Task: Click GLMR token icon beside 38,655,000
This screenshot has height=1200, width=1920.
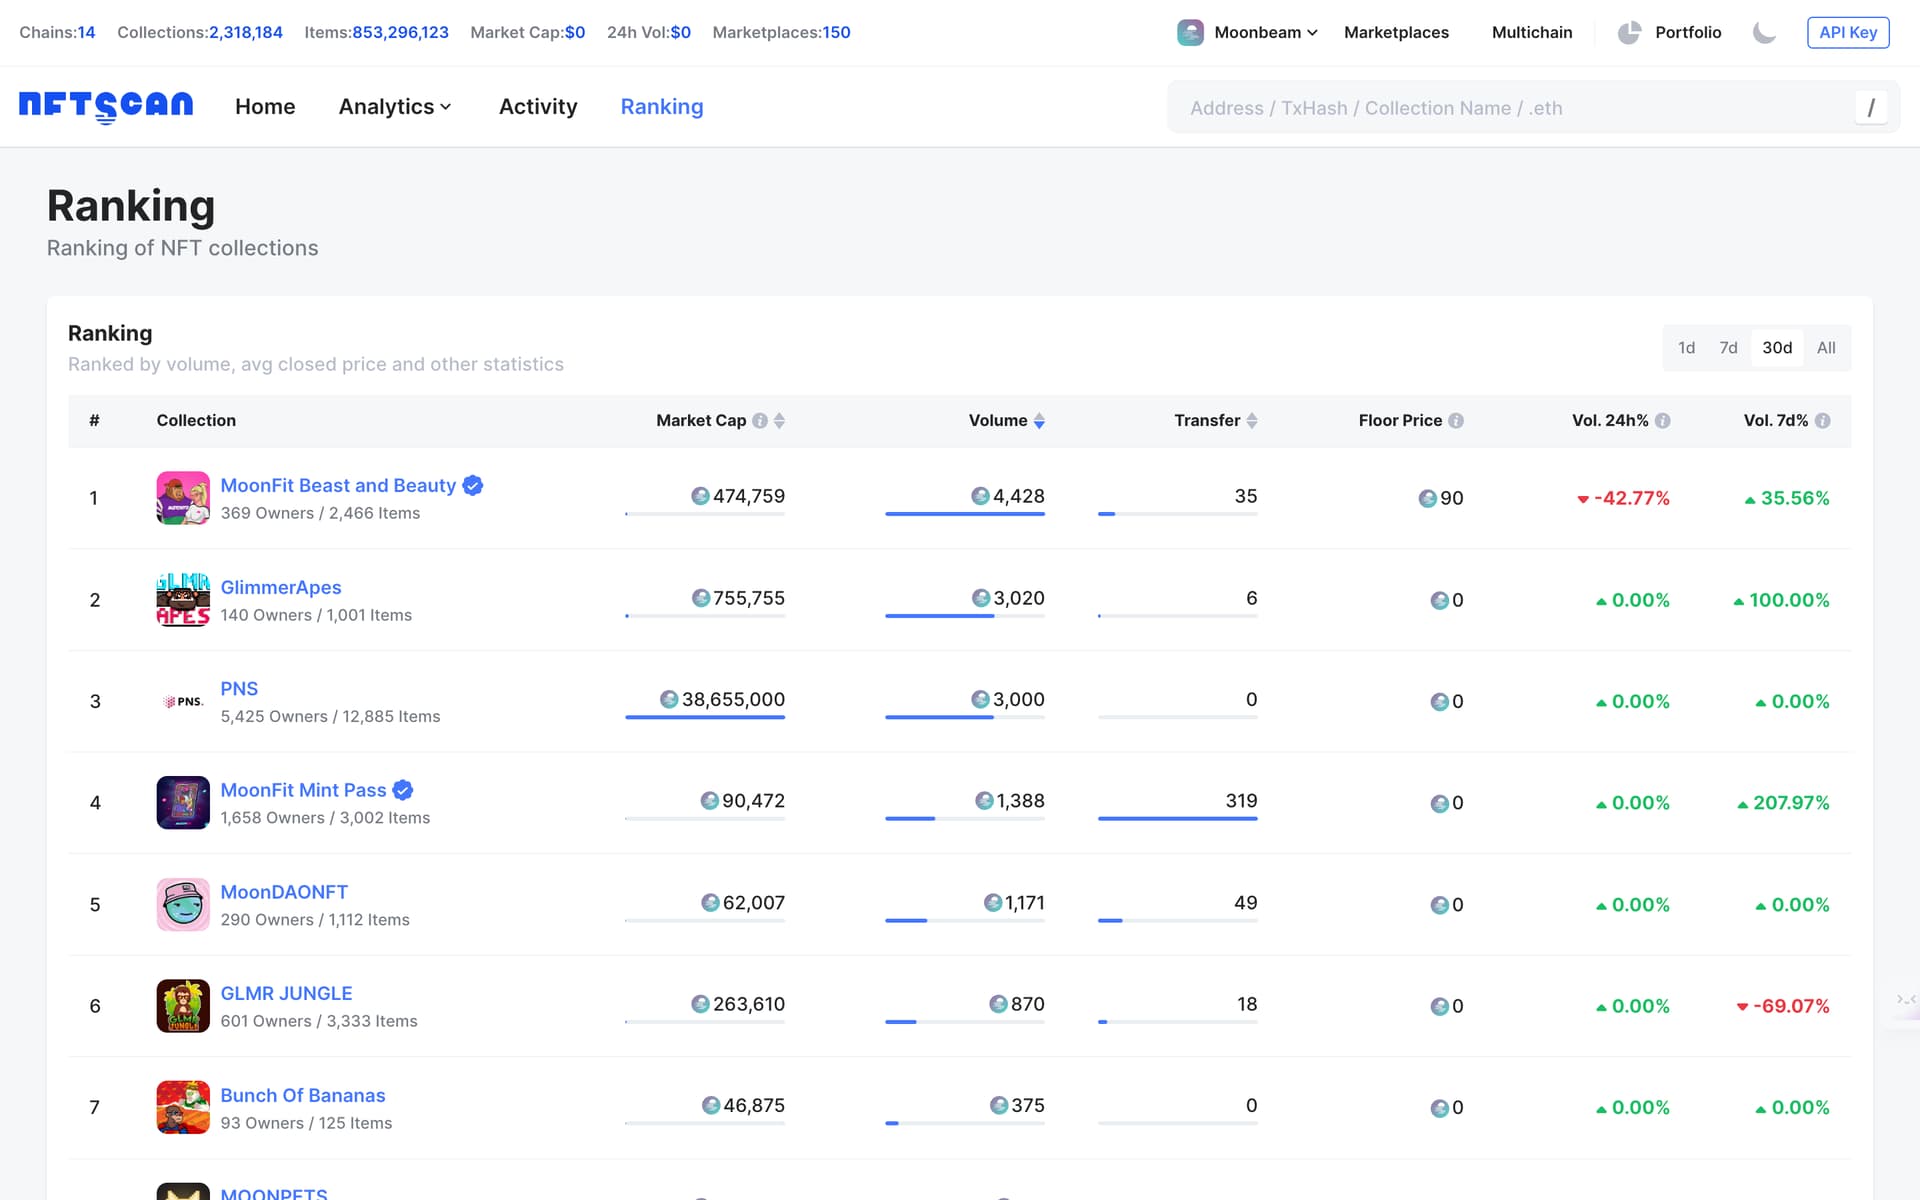Action: tap(669, 699)
